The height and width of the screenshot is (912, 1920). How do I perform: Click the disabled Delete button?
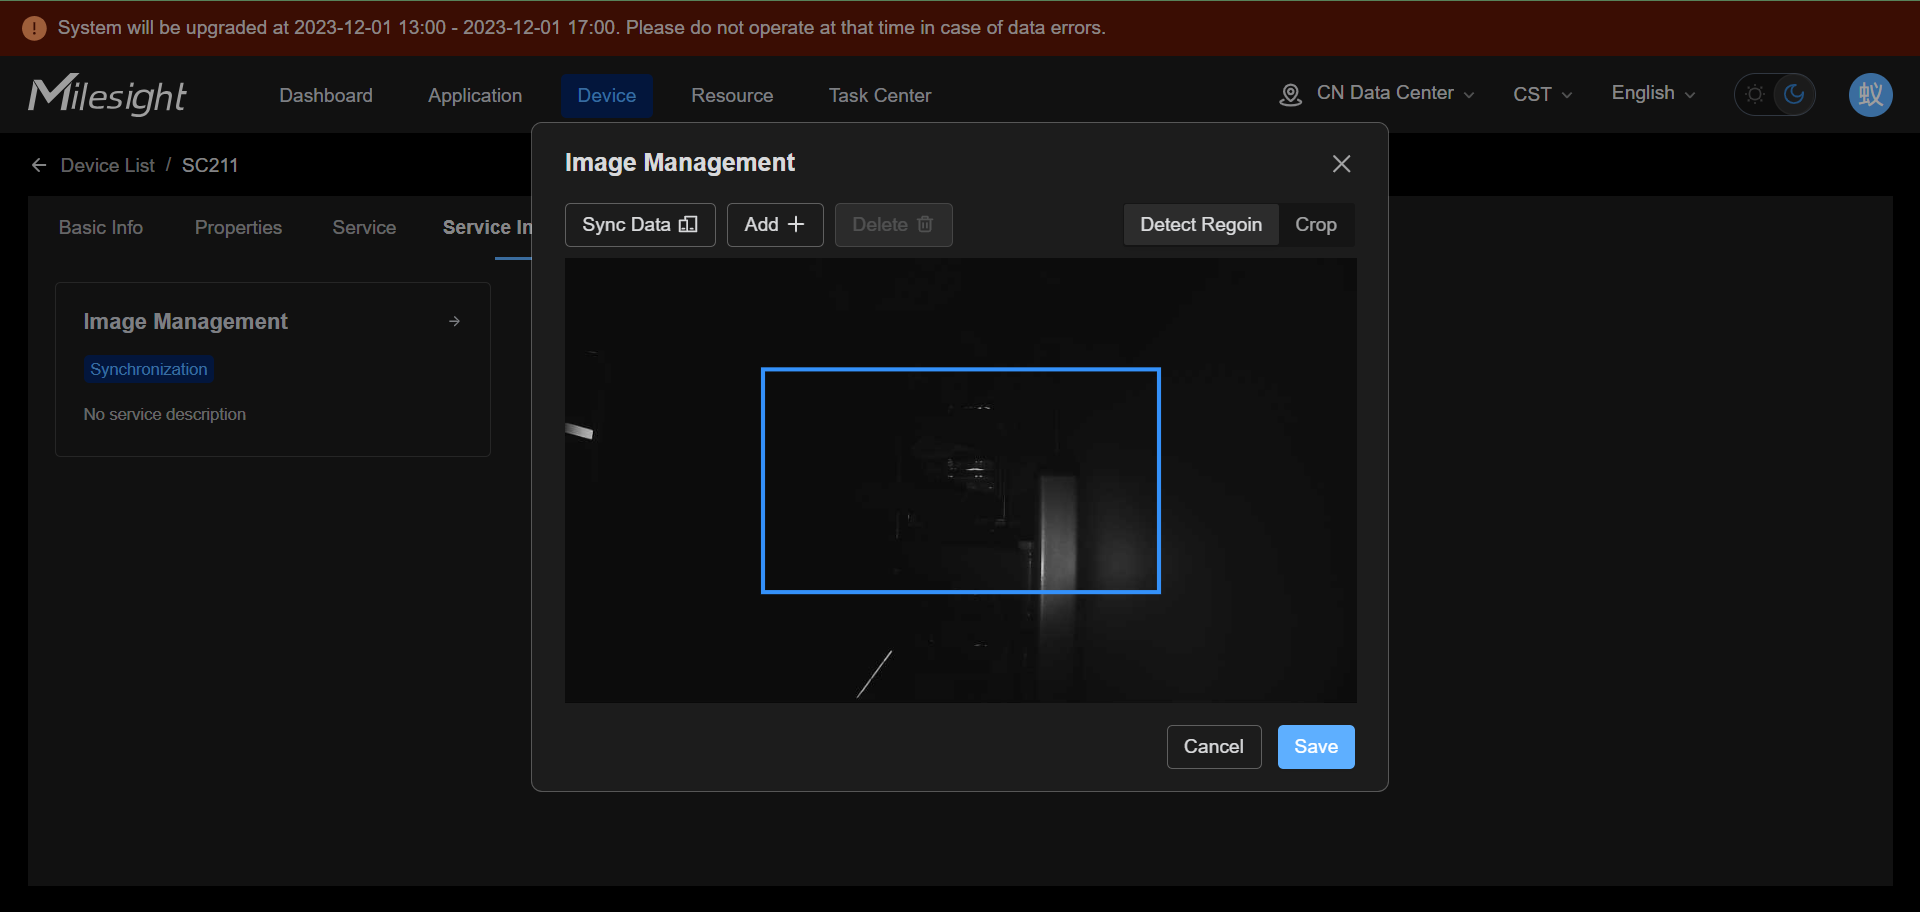point(893,225)
